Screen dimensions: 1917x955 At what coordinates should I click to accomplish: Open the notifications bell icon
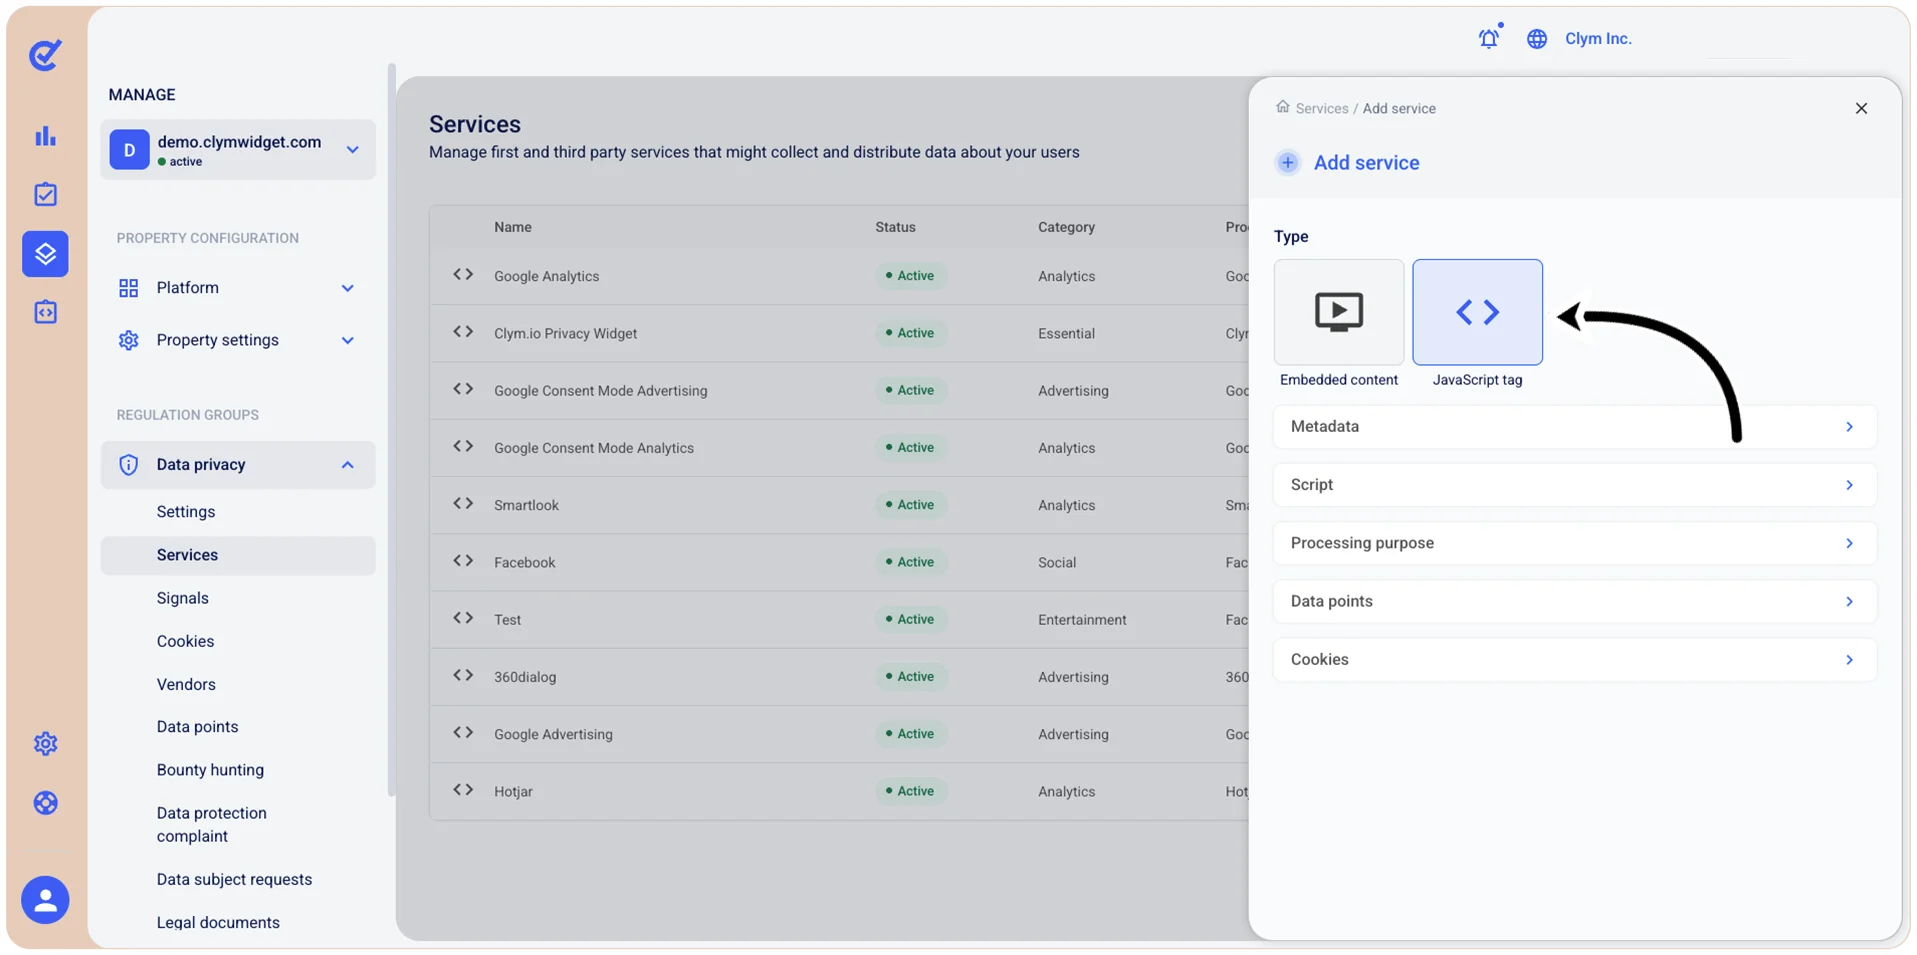[x=1489, y=38]
